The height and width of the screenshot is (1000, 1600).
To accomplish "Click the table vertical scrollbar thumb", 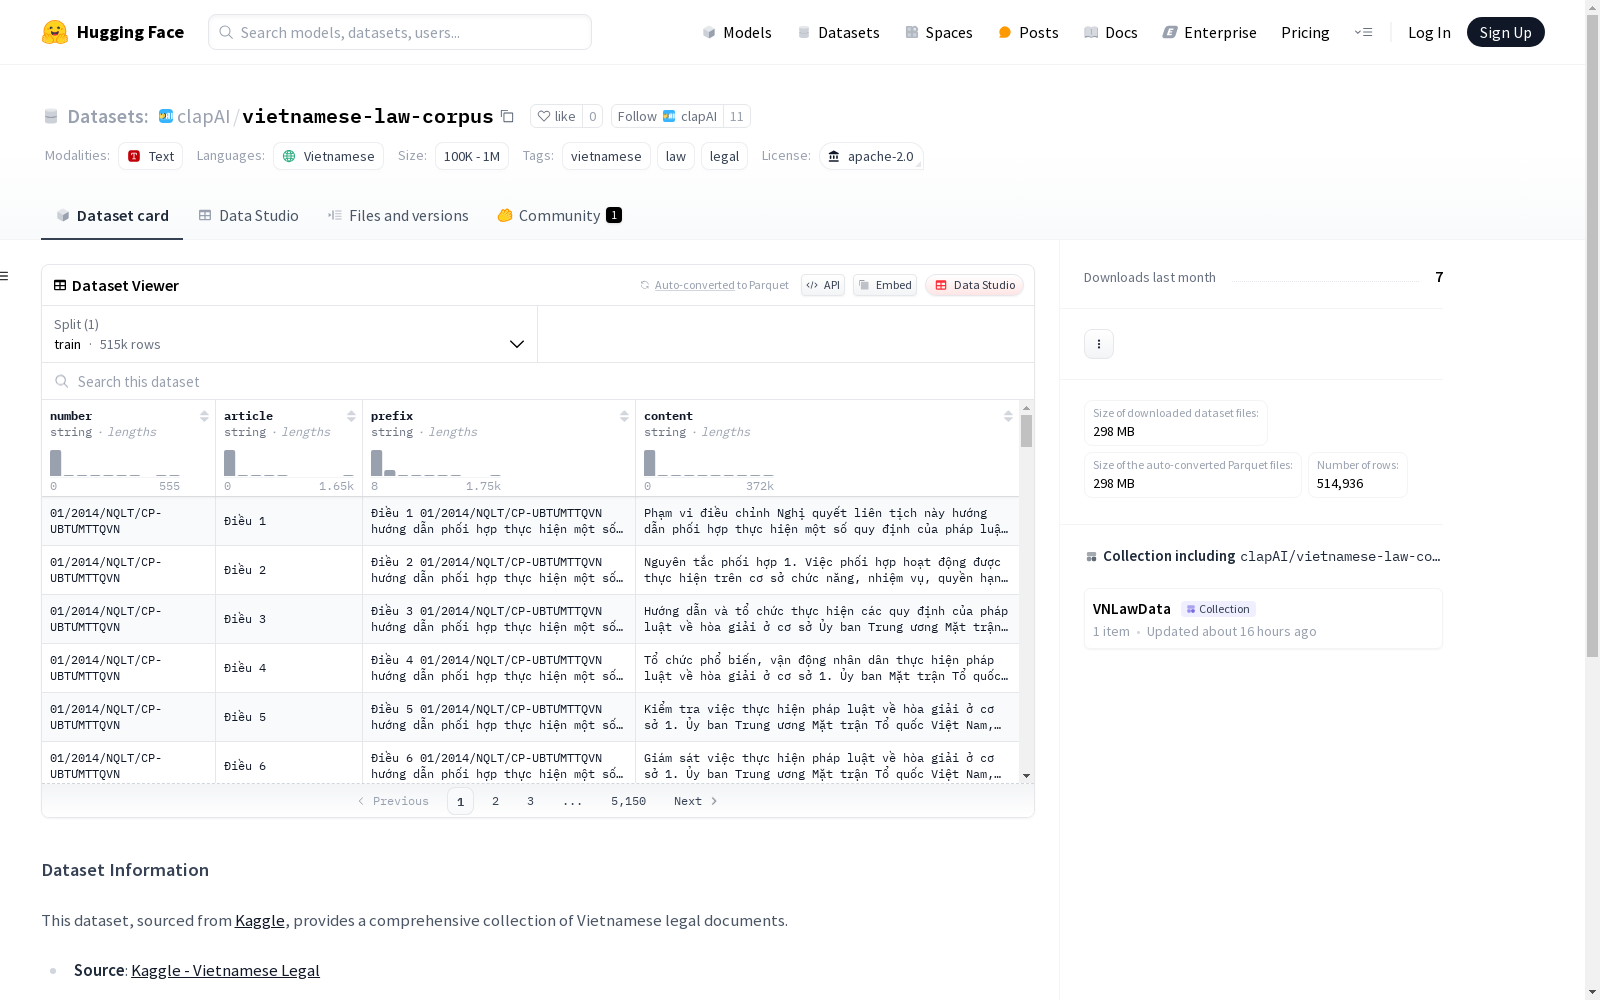I will pyautogui.click(x=1026, y=431).
